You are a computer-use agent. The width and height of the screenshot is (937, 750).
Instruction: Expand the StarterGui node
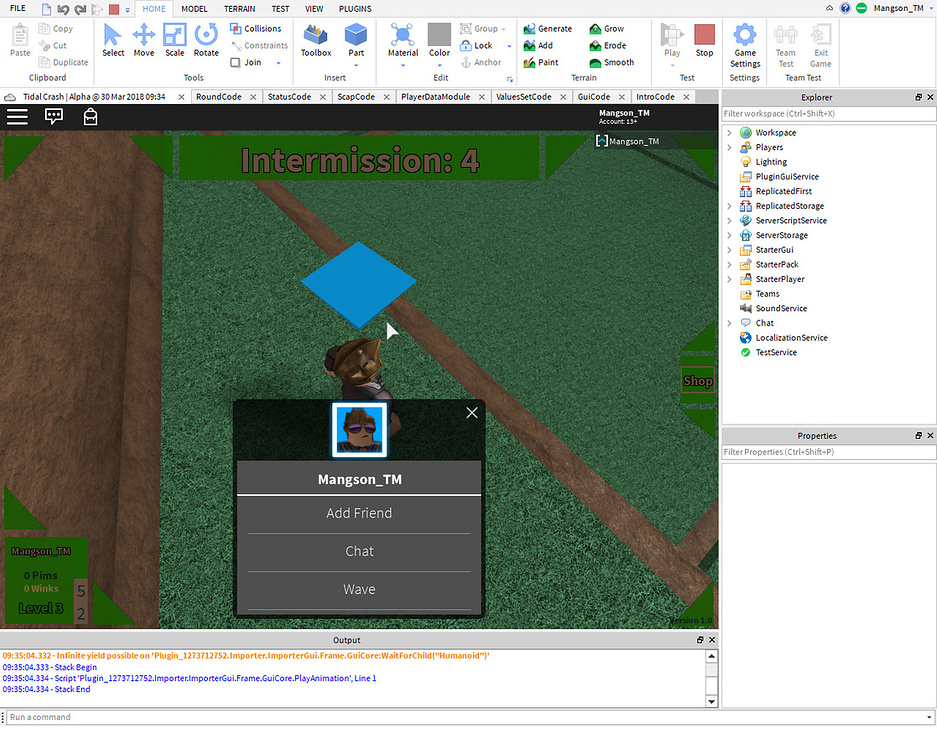coord(729,250)
